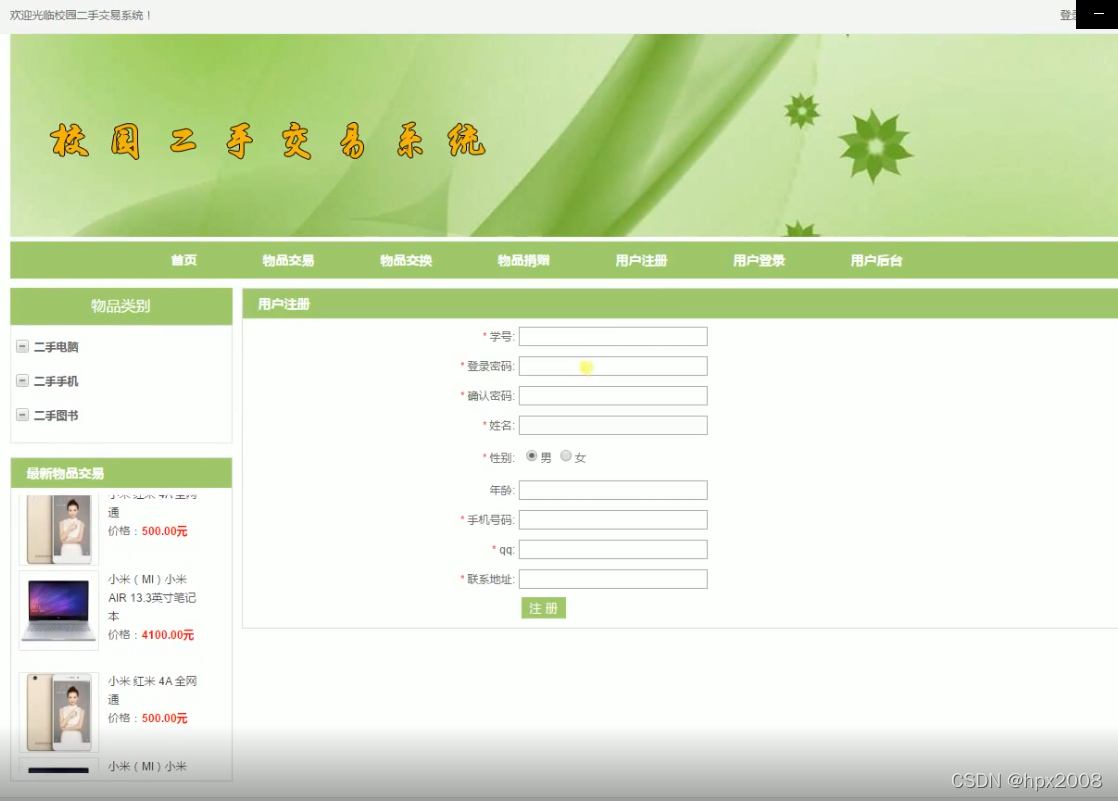Open the Xiaomi AIR laptop thumbnail
This screenshot has width=1118, height=801.
pyautogui.click(x=58, y=611)
